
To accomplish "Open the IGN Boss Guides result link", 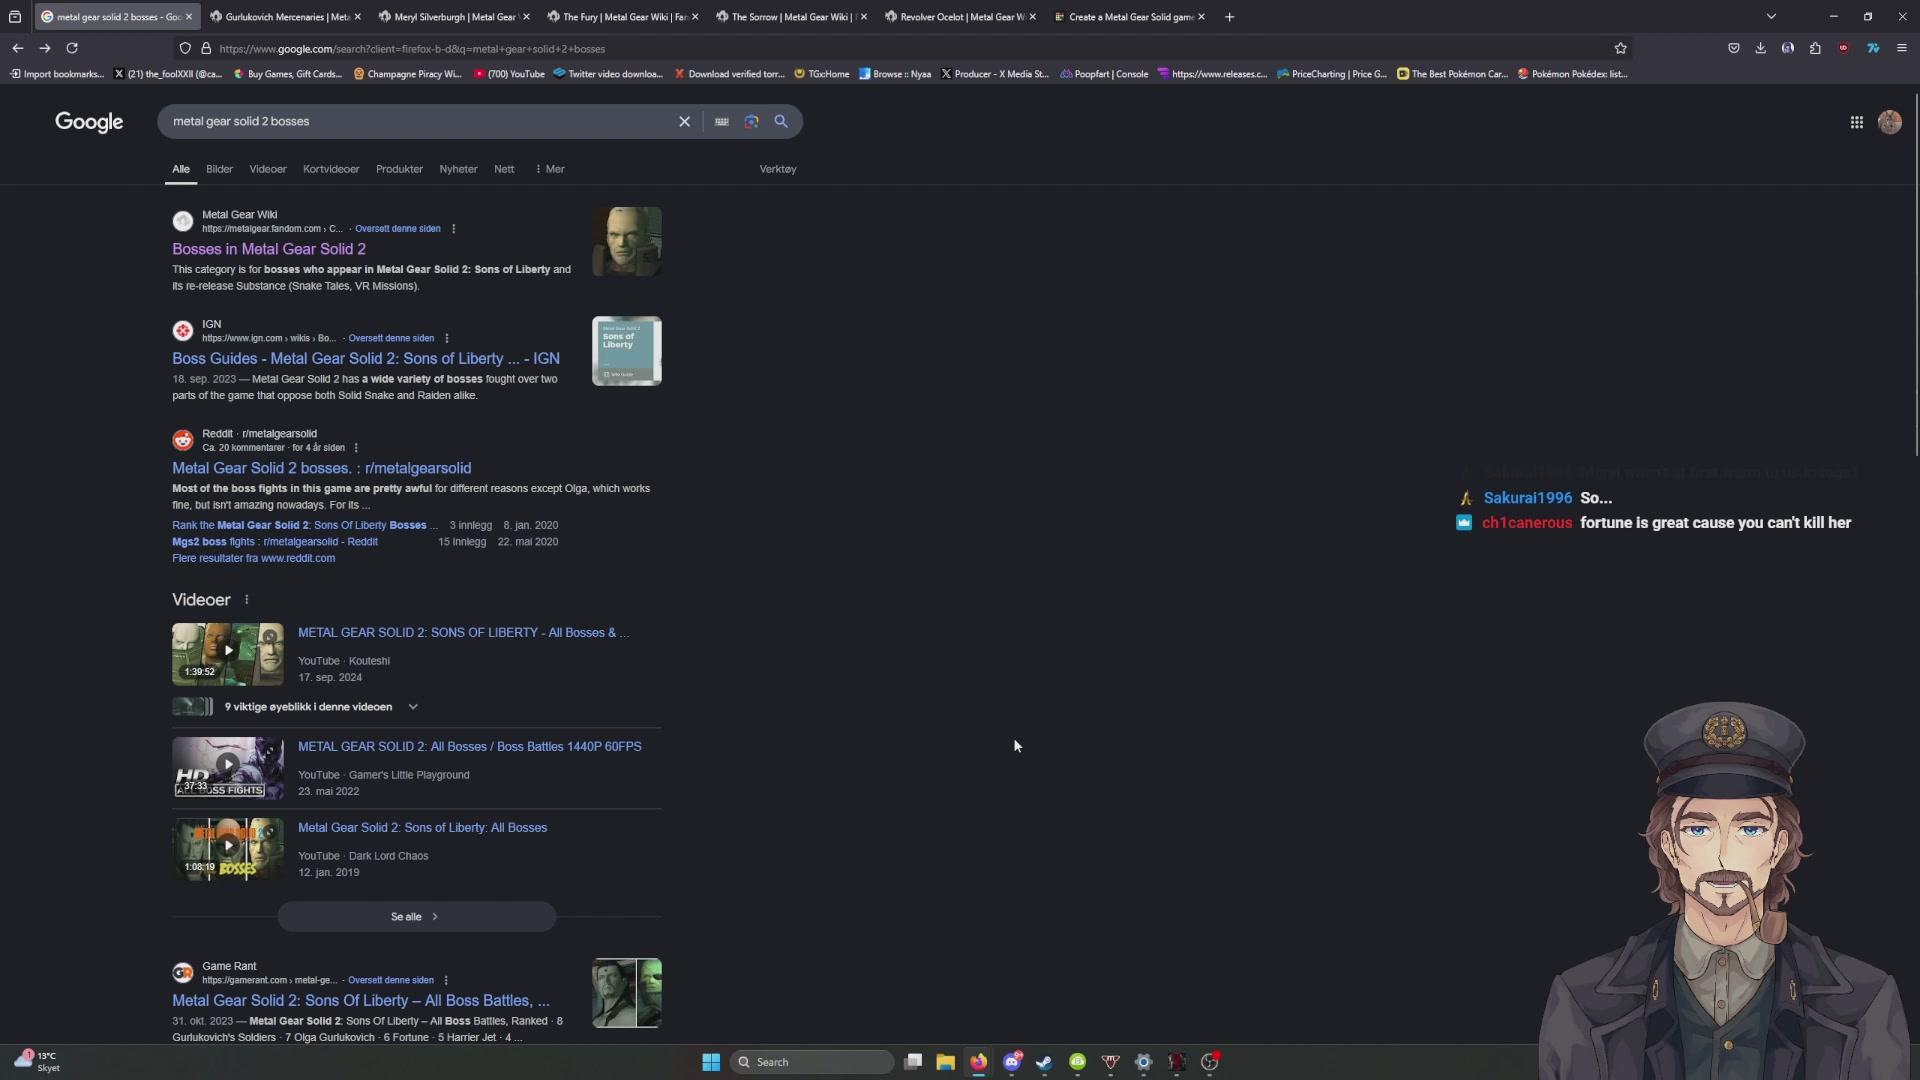I will click(366, 358).
